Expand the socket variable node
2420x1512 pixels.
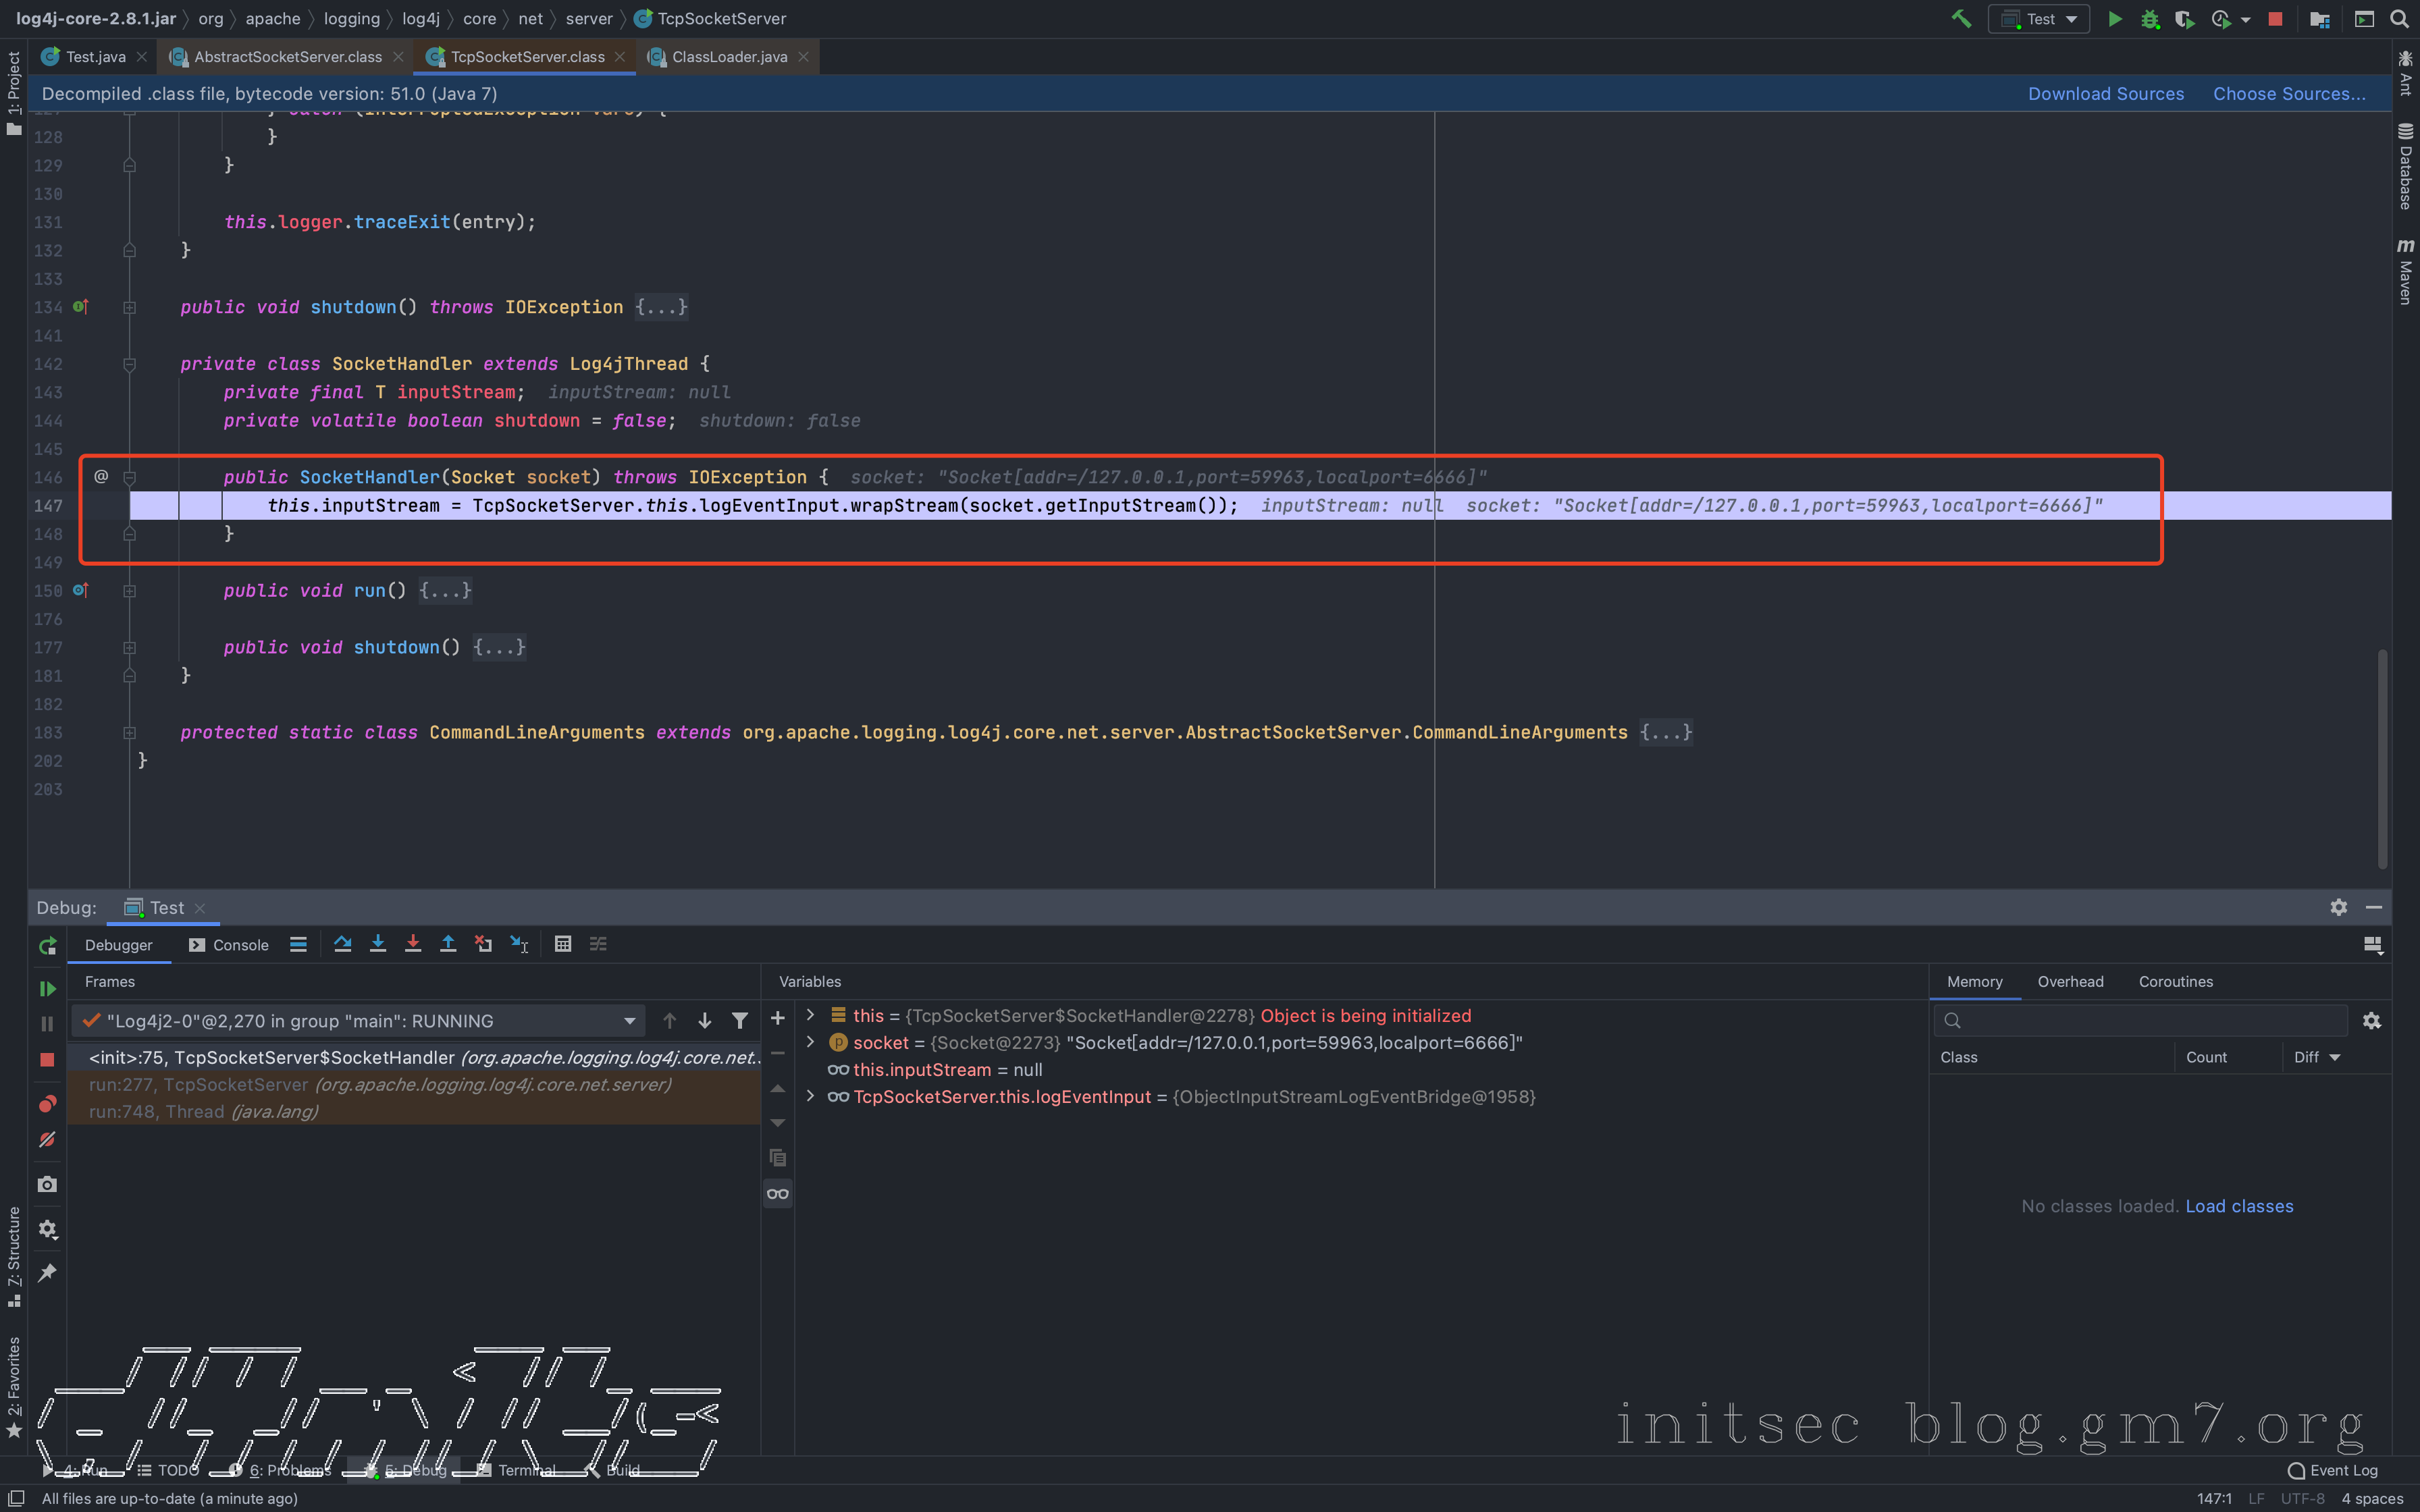coord(811,1042)
